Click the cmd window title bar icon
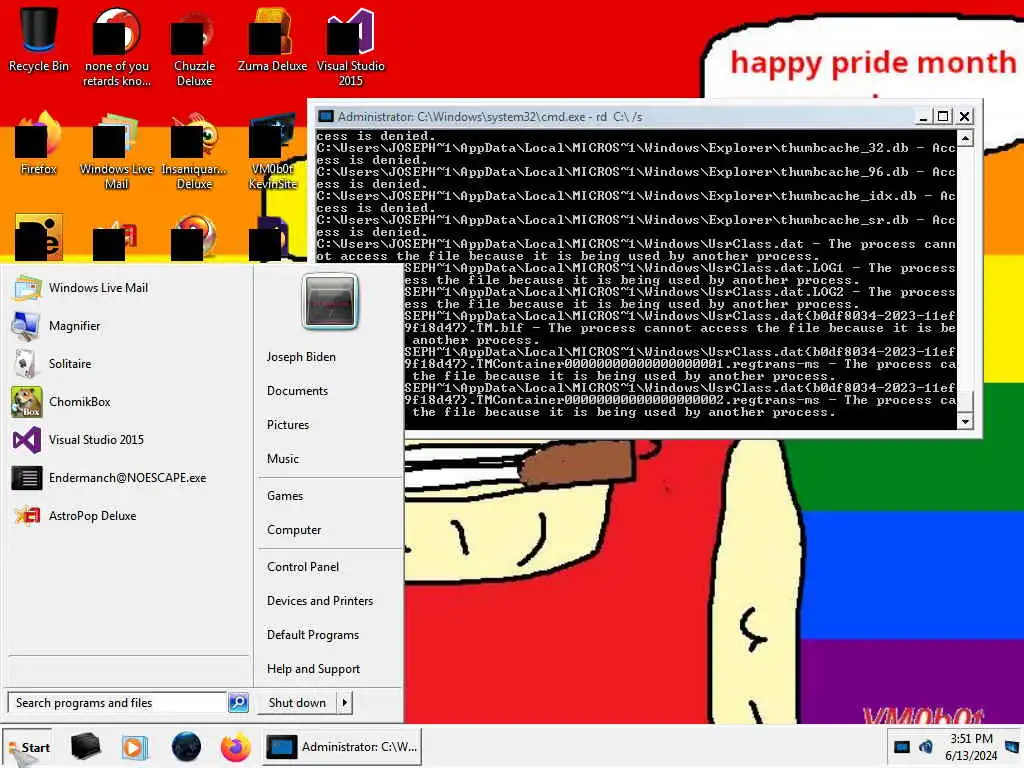The height and width of the screenshot is (768, 1024). (x=325, y=117)
